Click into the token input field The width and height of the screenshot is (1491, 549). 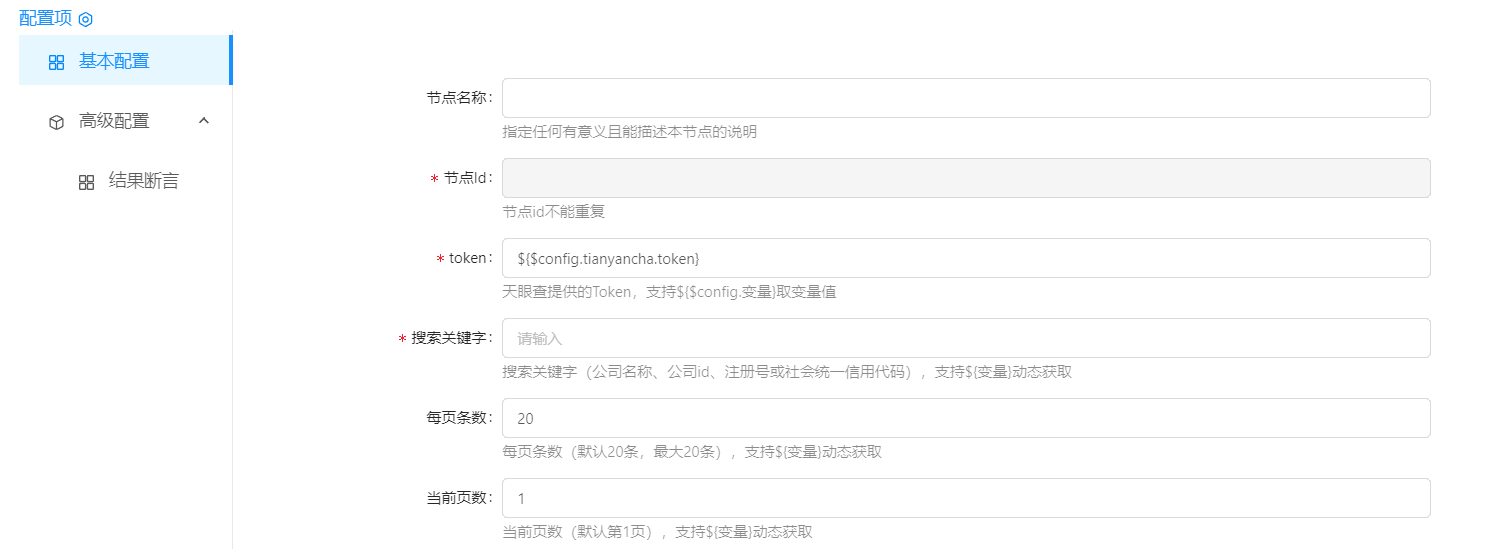pos(965,258)
